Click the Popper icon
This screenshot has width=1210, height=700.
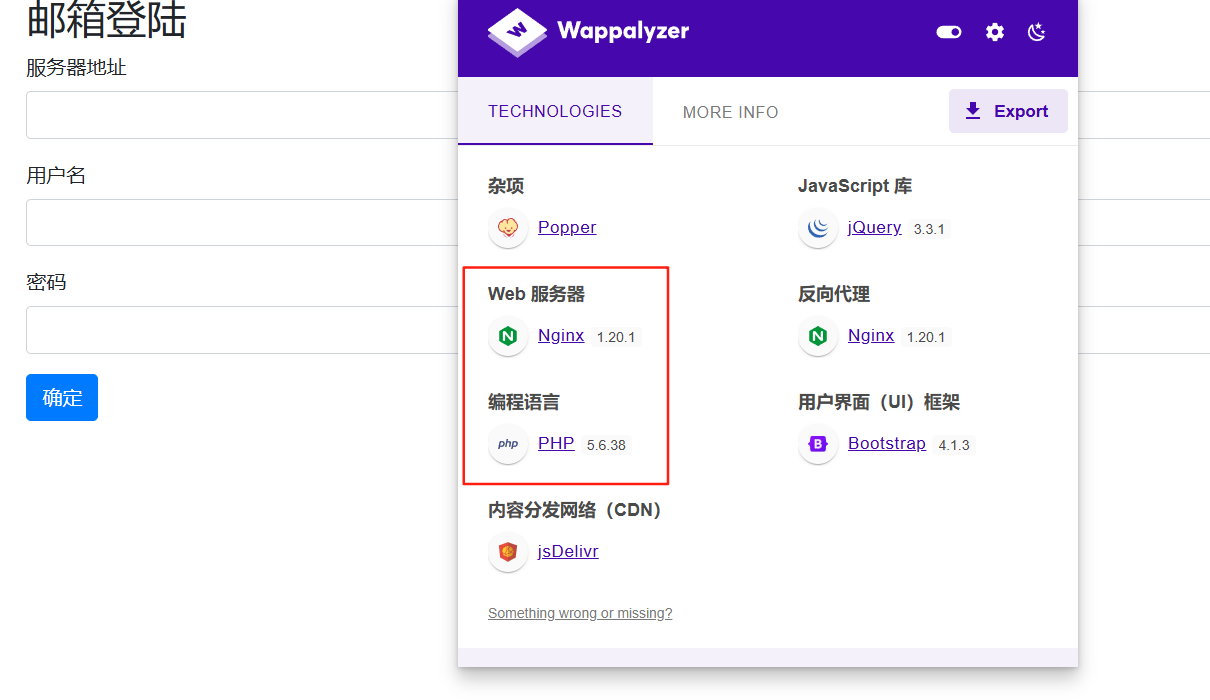(x=508, y=228)
